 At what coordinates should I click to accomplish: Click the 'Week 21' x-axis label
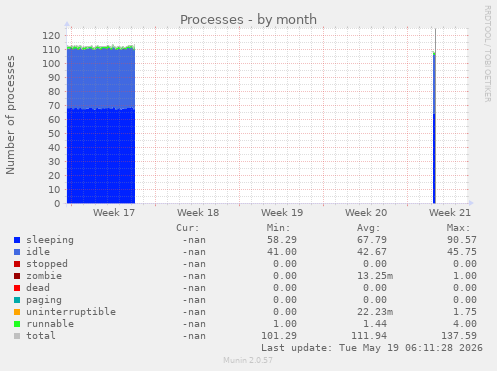[450, 213]
